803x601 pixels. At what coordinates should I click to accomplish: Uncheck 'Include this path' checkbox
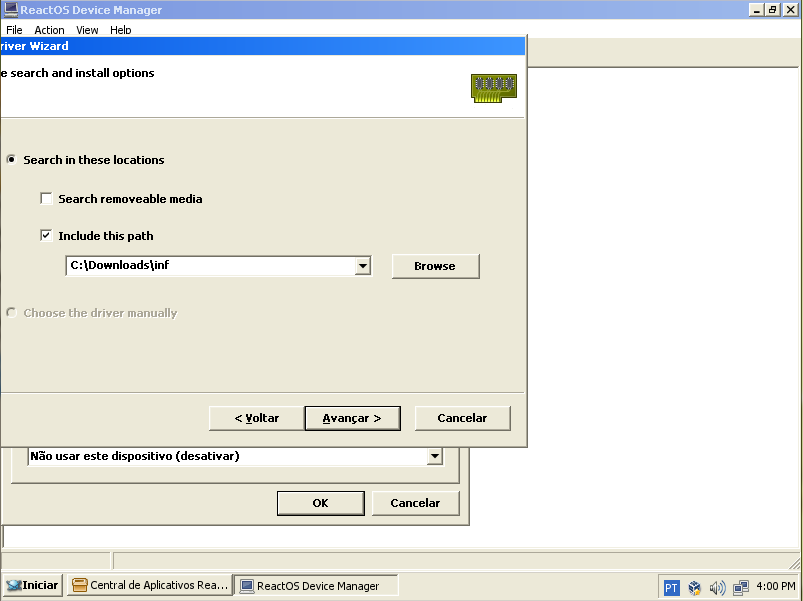[x=46, y=235]
